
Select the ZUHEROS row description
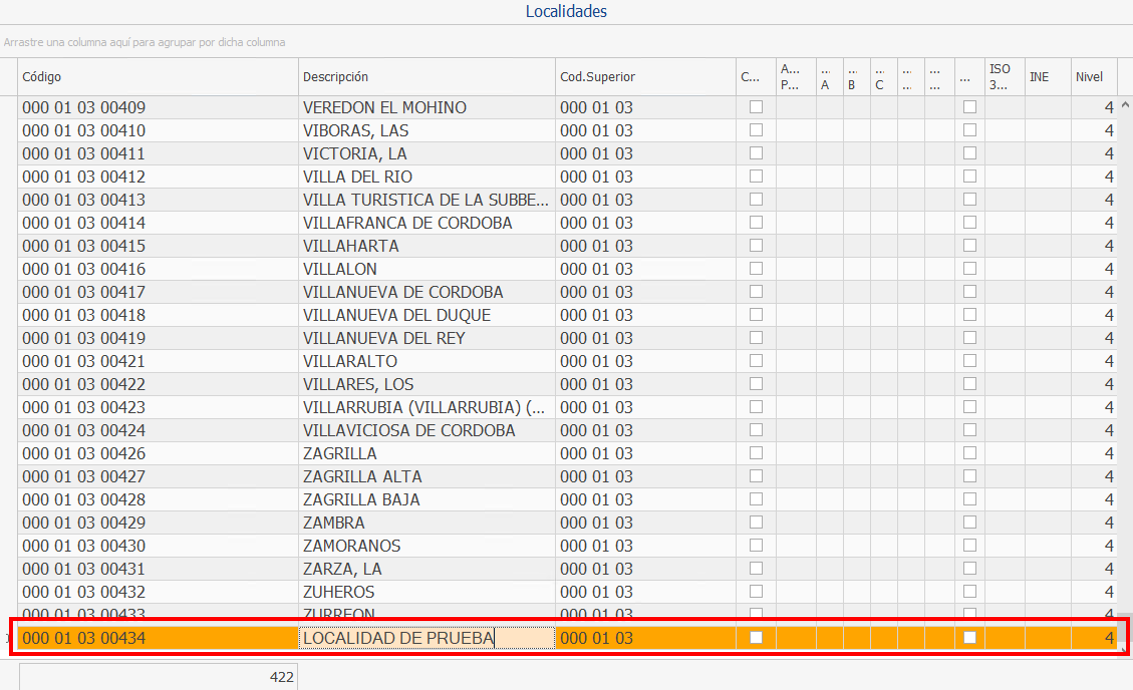click(x=427, y=592)
